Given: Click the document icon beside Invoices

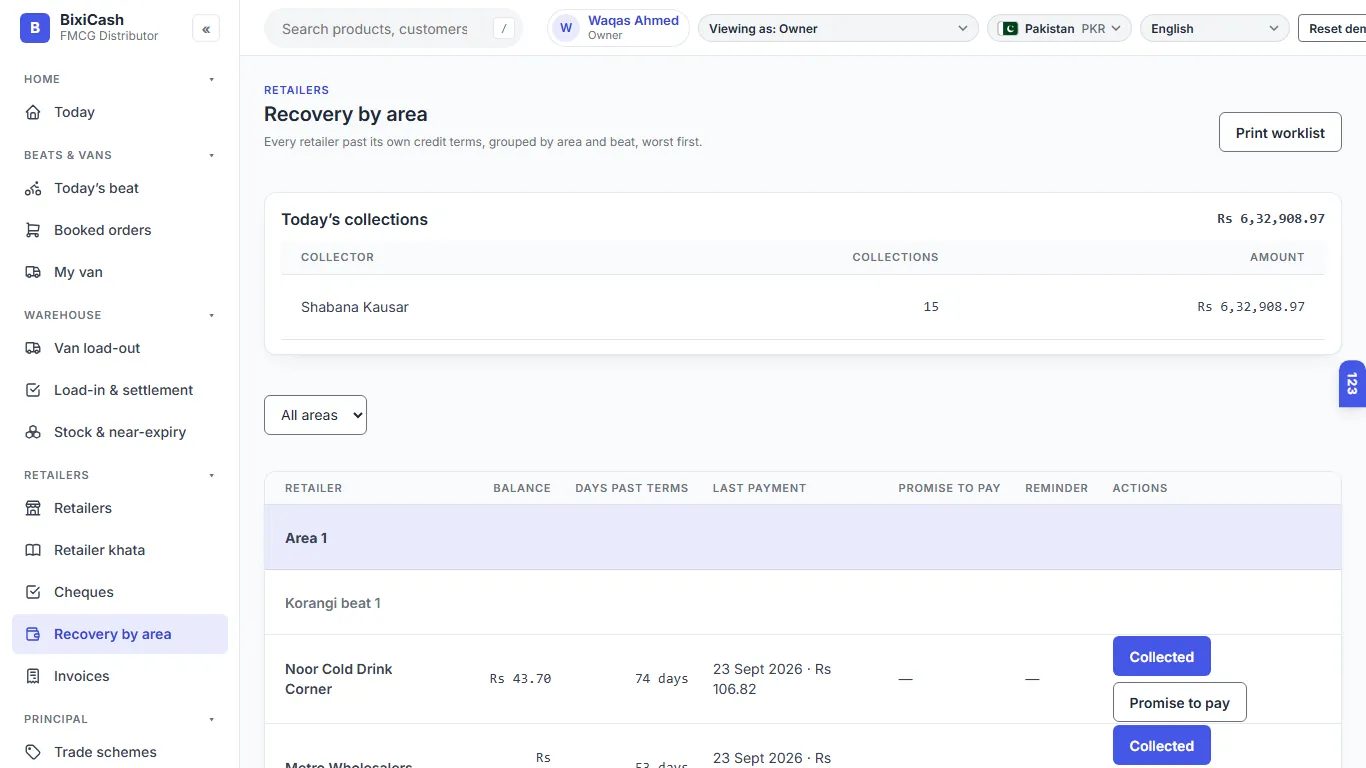Looking at the screenshot, I should tap(33, 676).
